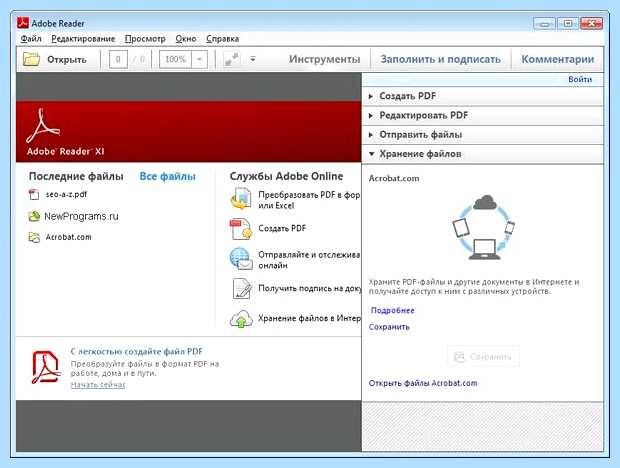
Task: Minimize the Adobe Reader window
Action: [544, 24]
